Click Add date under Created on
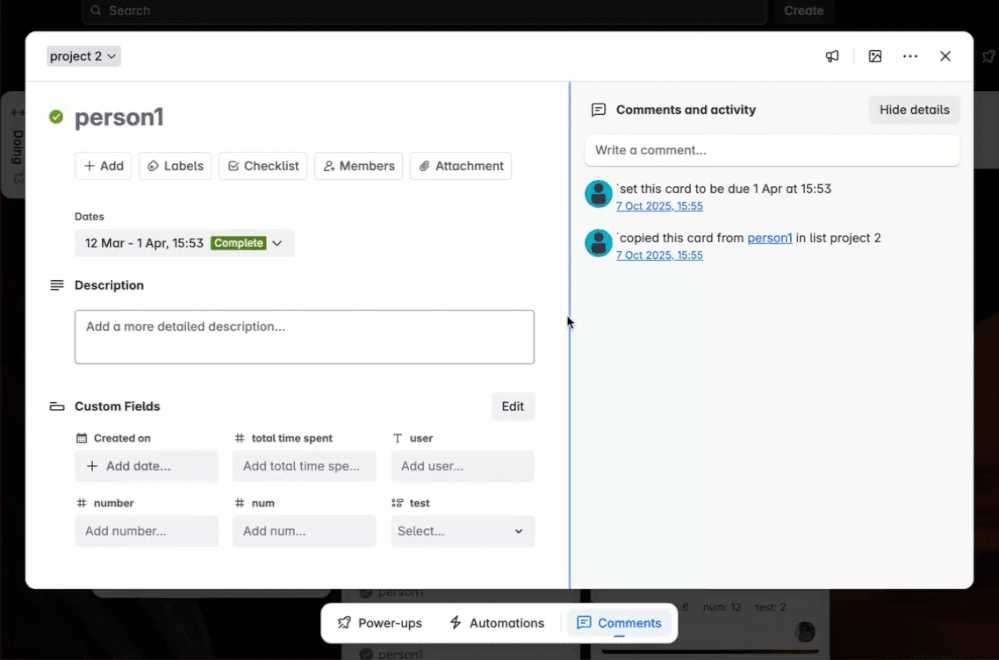999x660 pixels. coord(147,466)
